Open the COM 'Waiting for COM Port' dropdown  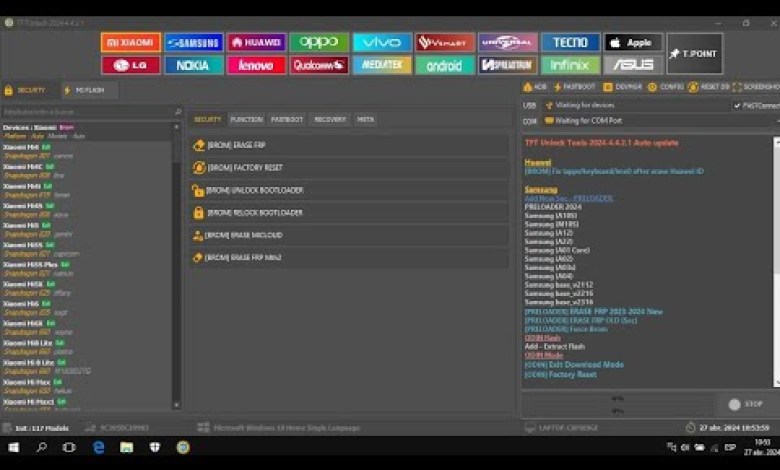661,121
